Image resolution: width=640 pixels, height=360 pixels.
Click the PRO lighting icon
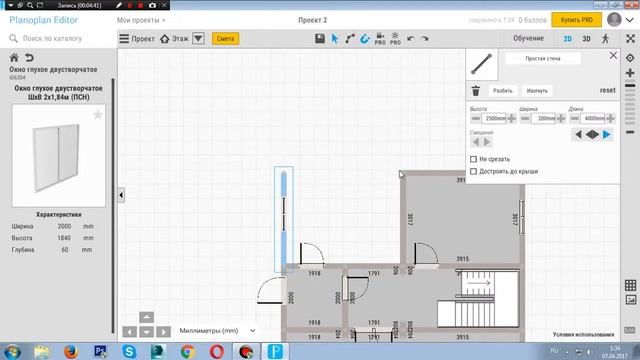pyautogui.click(x=395, y=38)
